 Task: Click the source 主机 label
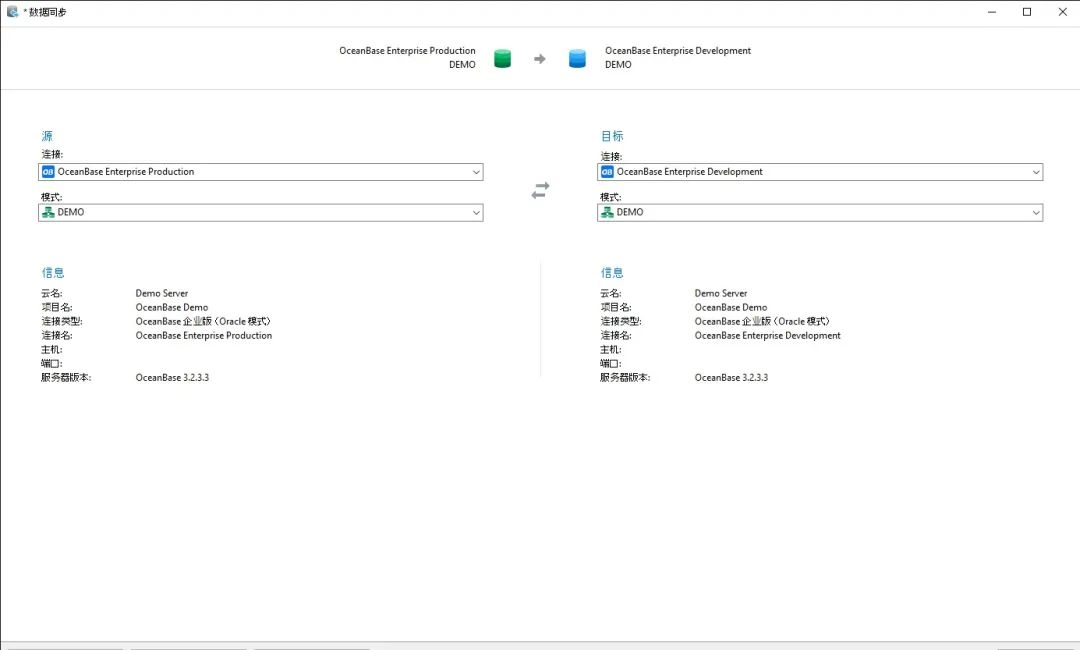click(x=52, y=350)
